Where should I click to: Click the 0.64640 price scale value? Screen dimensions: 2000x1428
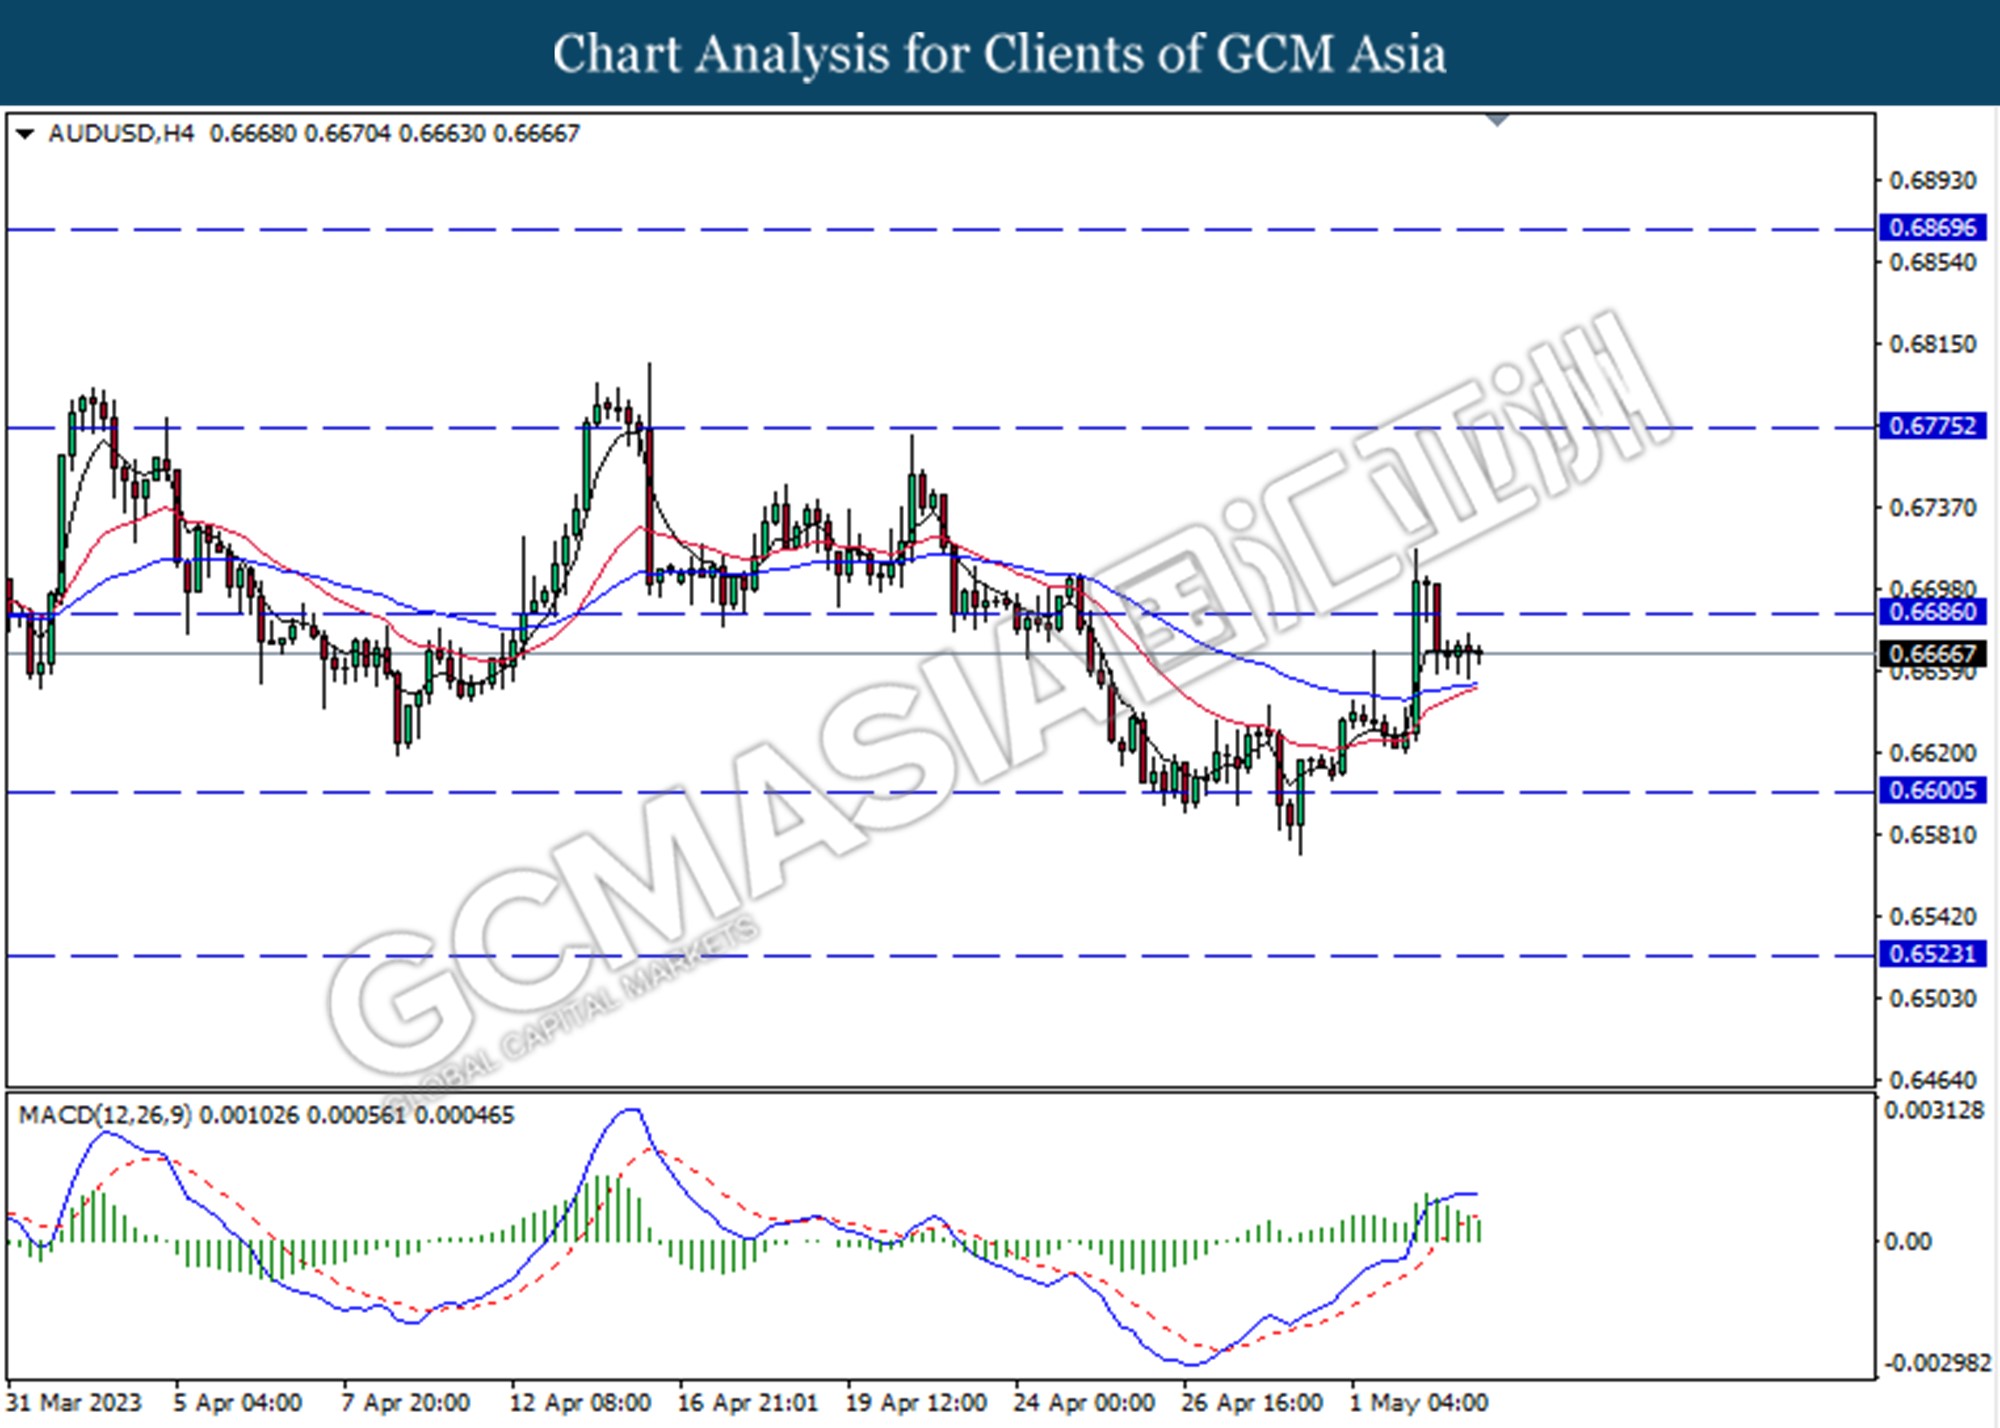[x=1932, y=1080]
